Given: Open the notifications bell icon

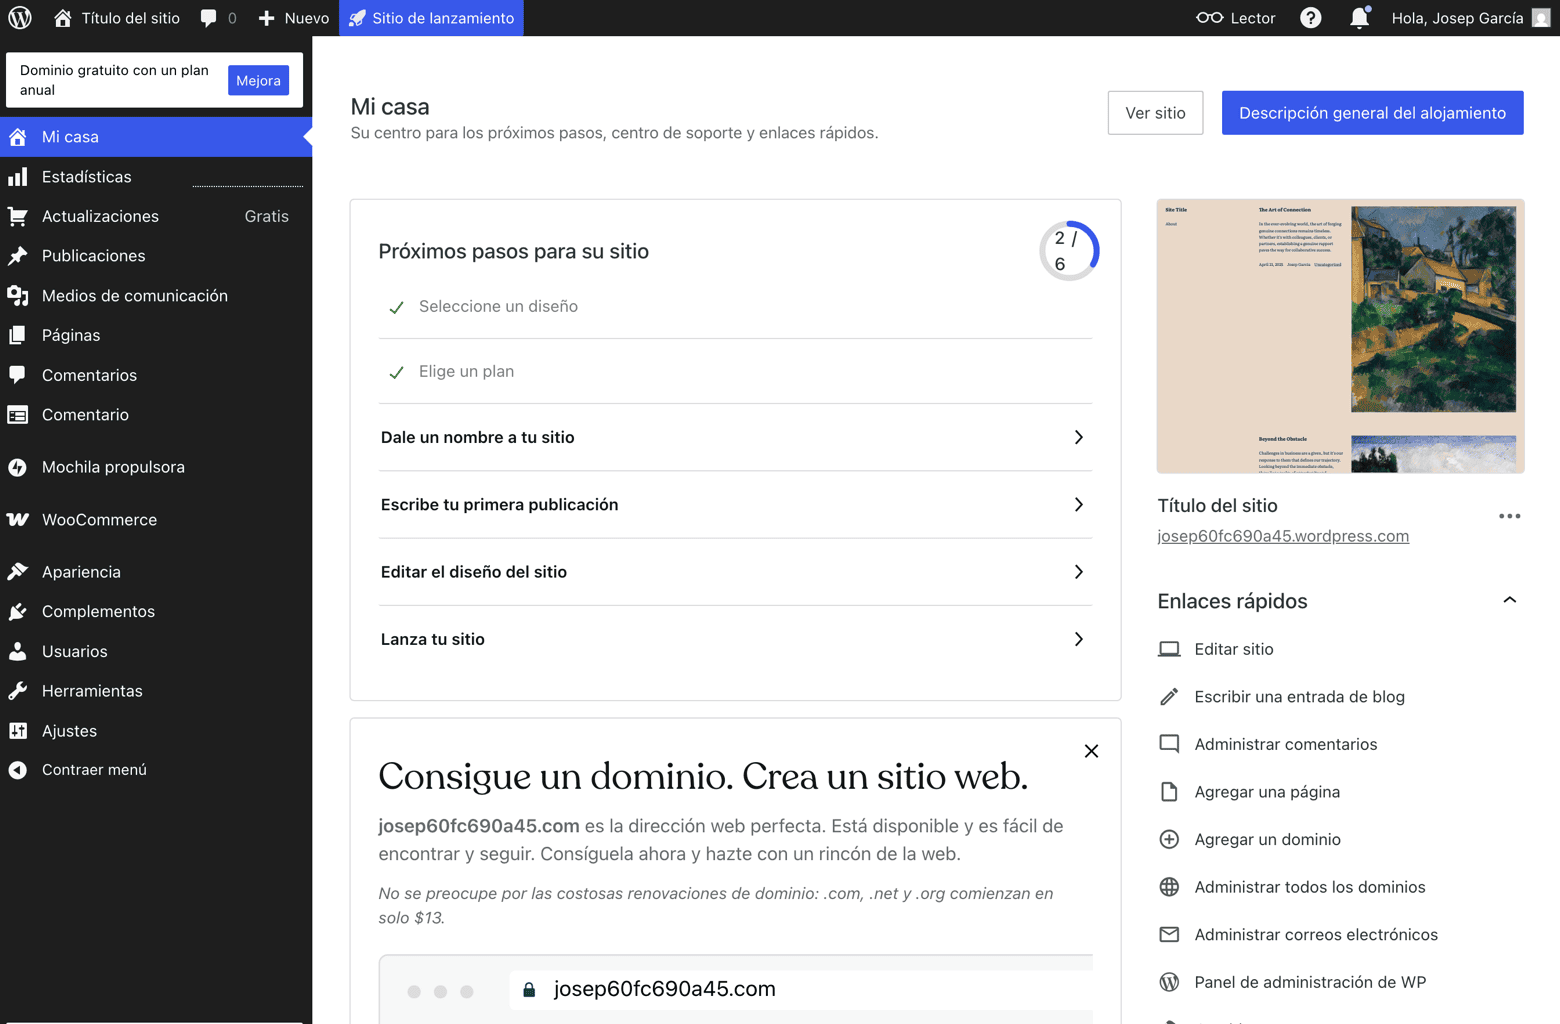Looking at the screenshot, I should pos(1359,18).
